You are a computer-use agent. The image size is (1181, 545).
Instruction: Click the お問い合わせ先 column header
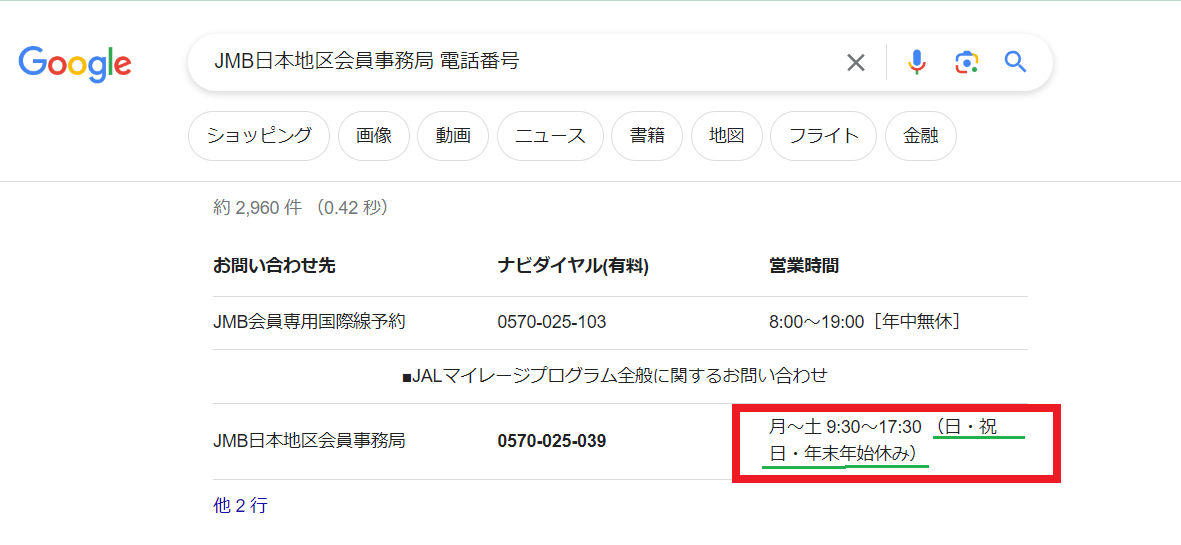(274, 266)
